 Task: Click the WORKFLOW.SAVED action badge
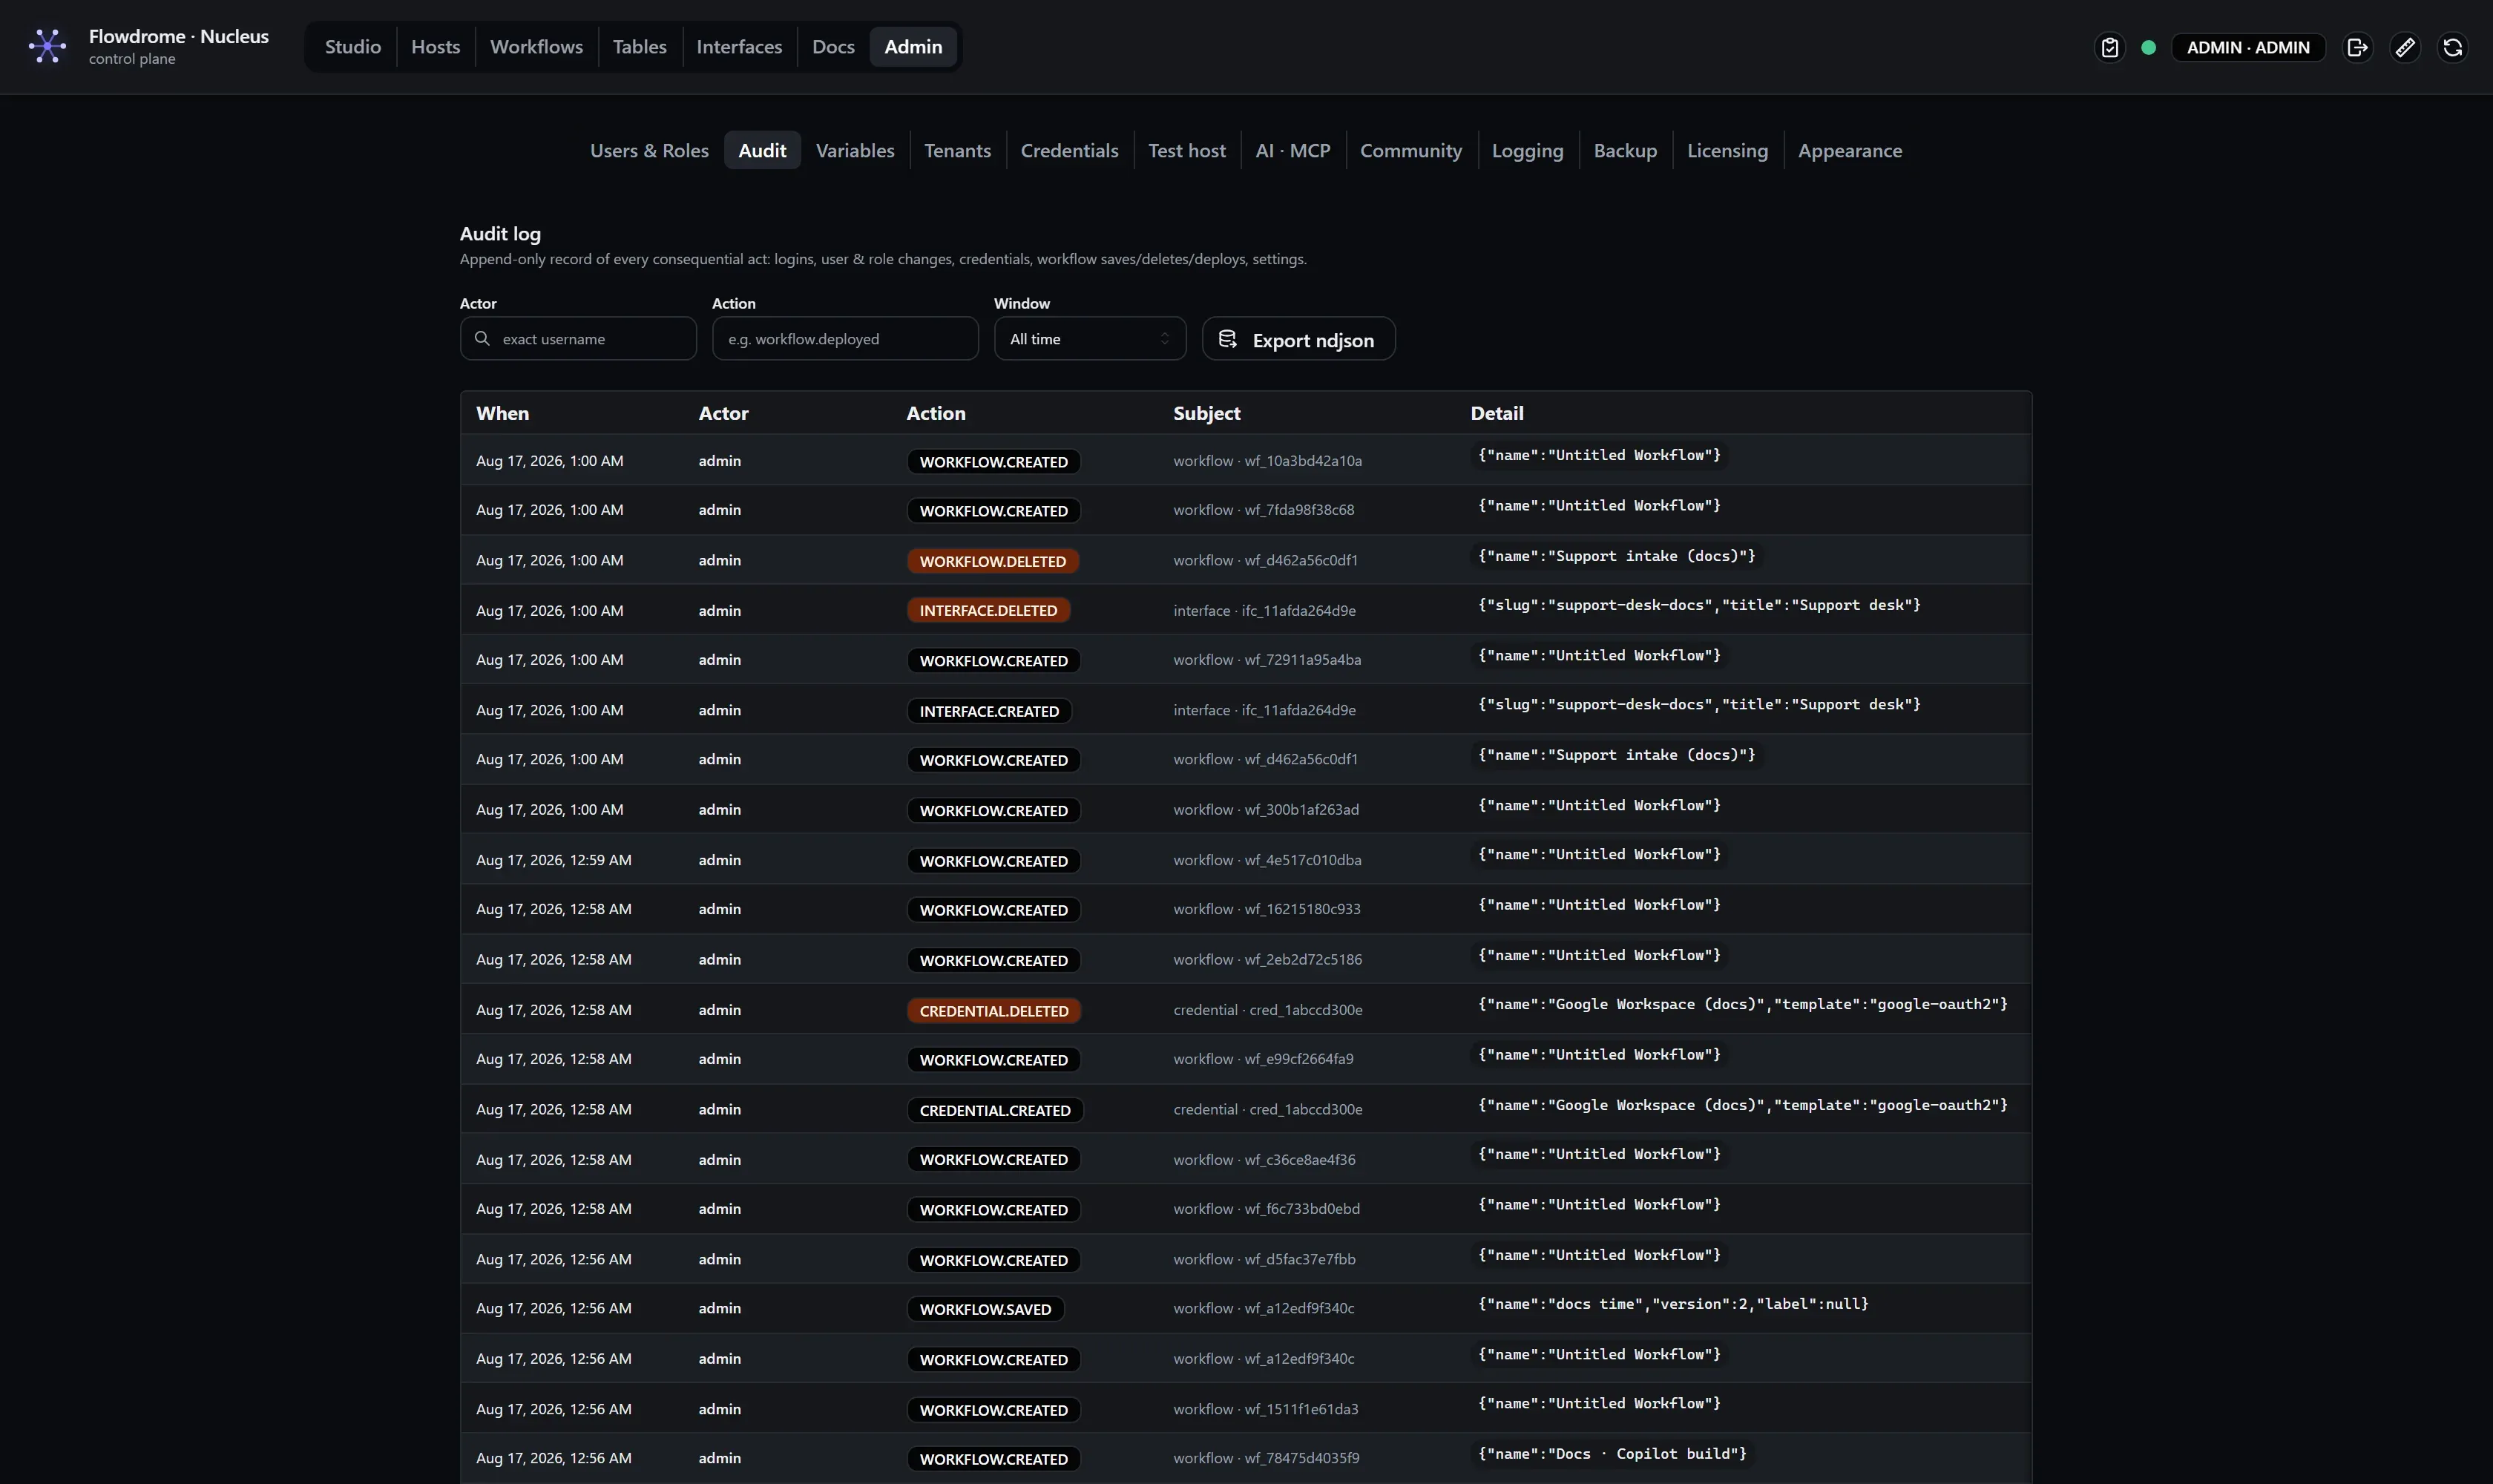tap(985, 1309)
